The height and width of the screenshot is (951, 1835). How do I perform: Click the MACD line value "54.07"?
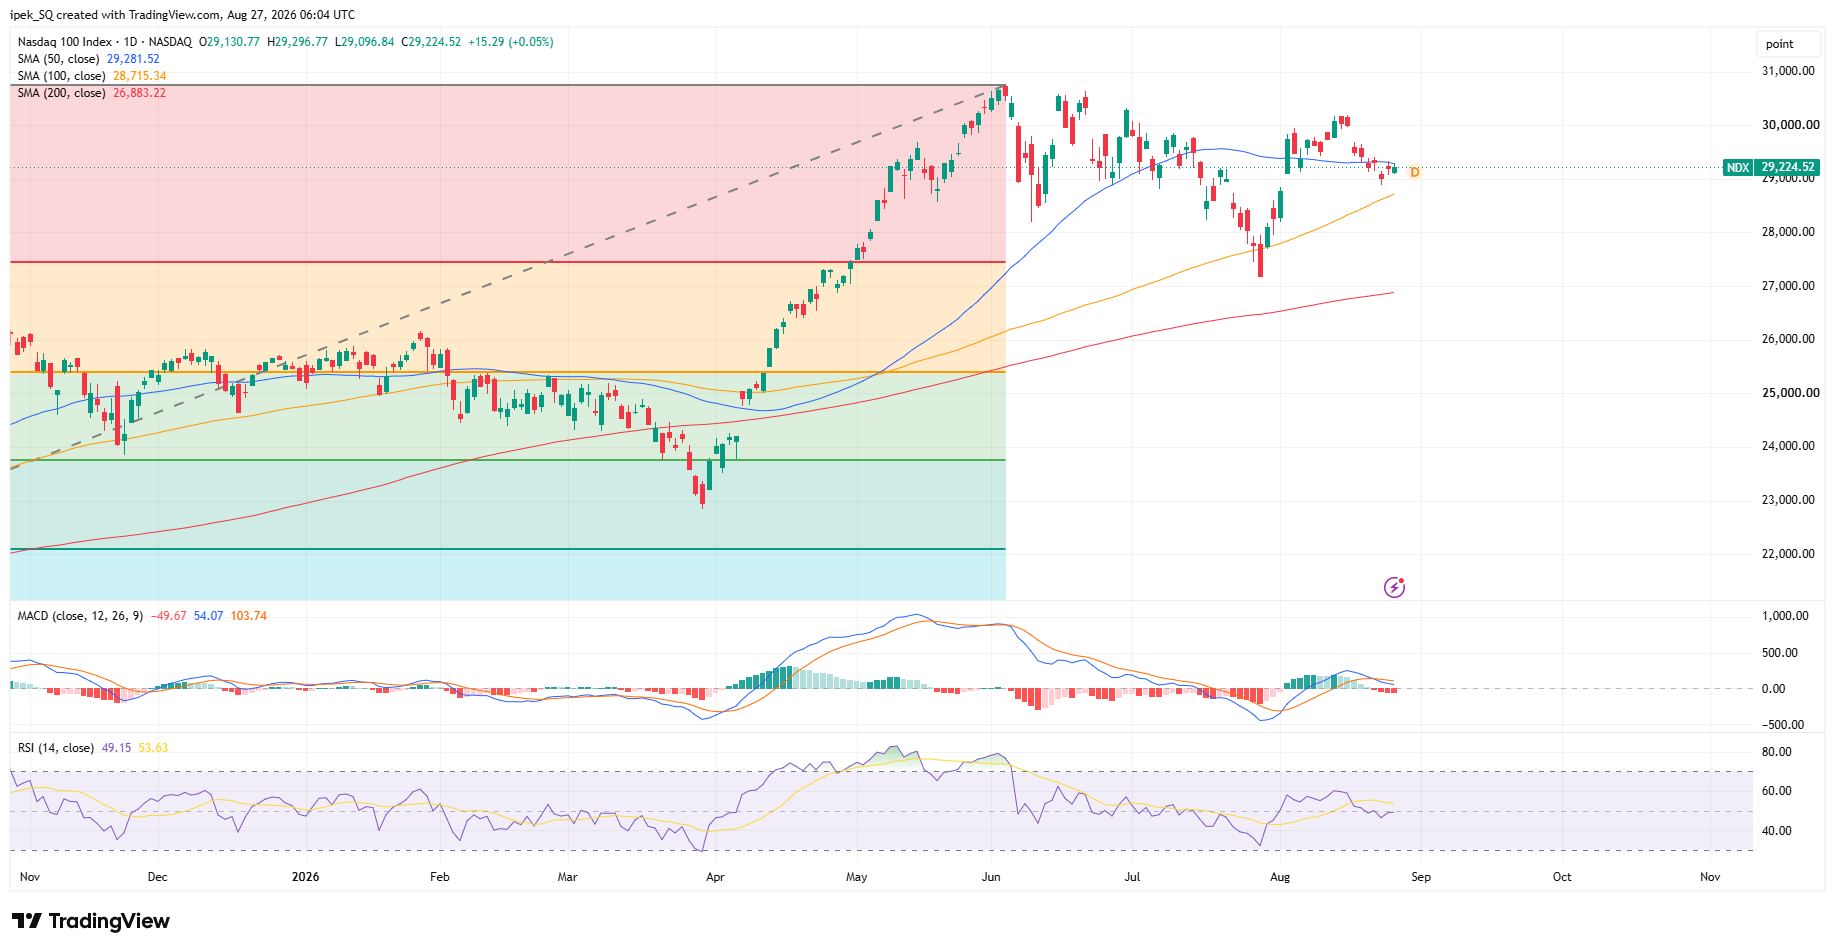coord(209,616)
